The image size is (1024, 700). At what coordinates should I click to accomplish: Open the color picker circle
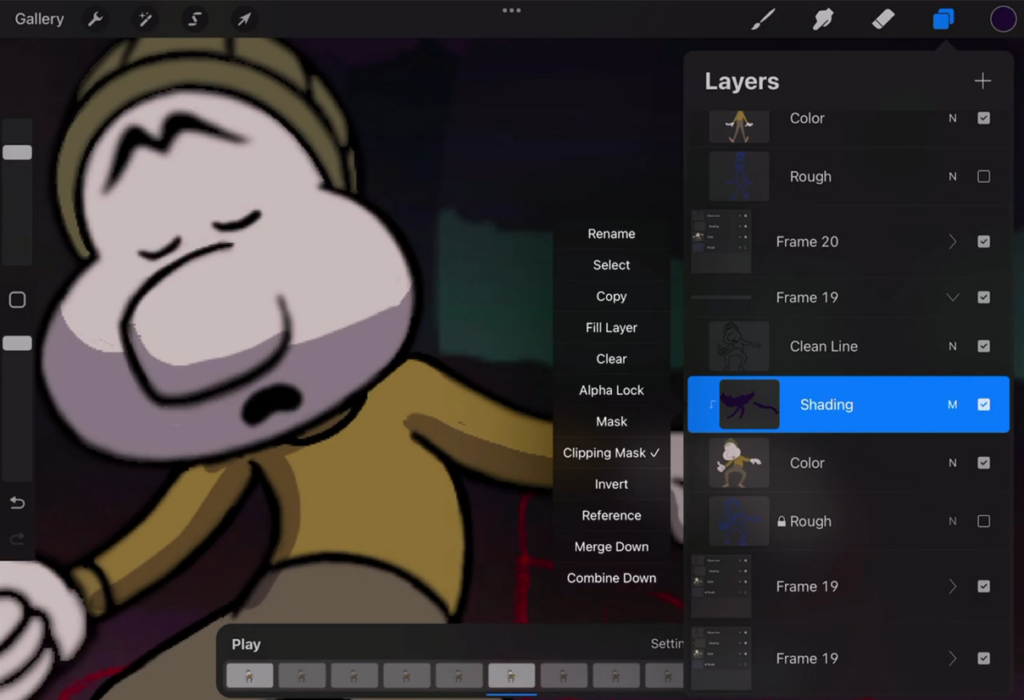coord(1002,18)
